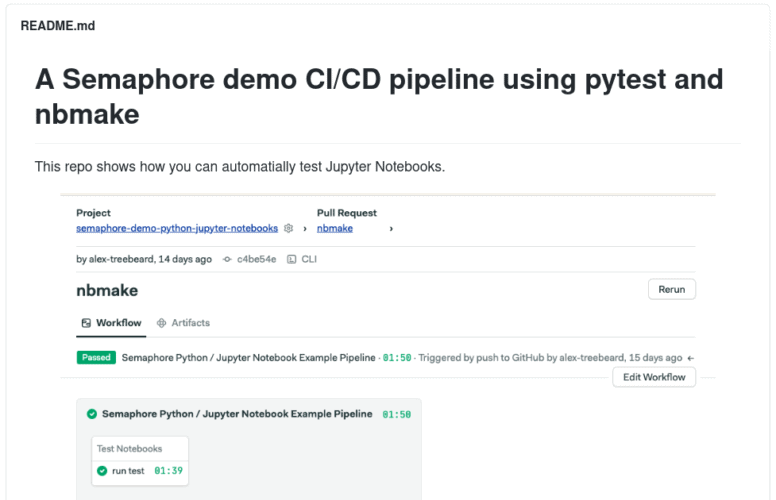Click the Workflow tab icon

coord(86,323)
